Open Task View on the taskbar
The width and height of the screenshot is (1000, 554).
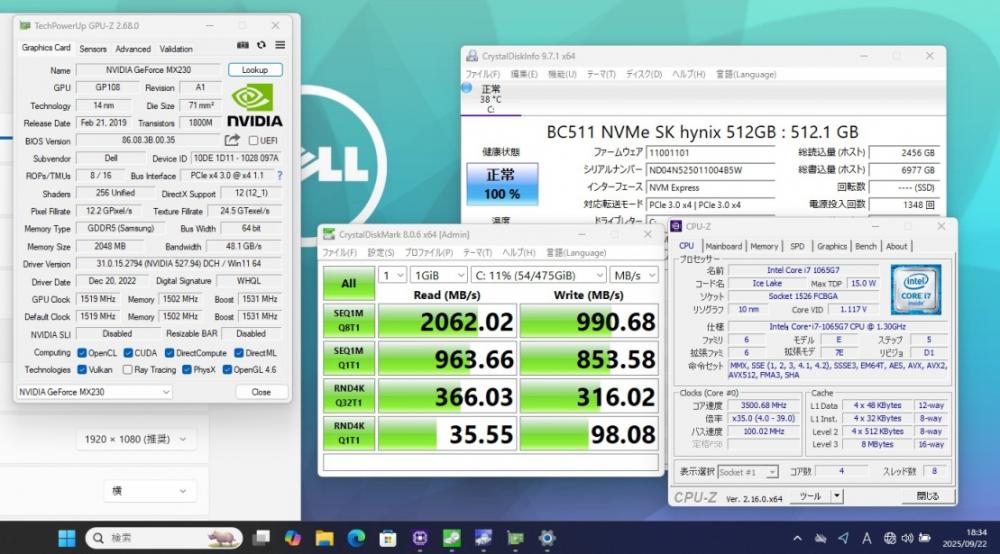261,538
